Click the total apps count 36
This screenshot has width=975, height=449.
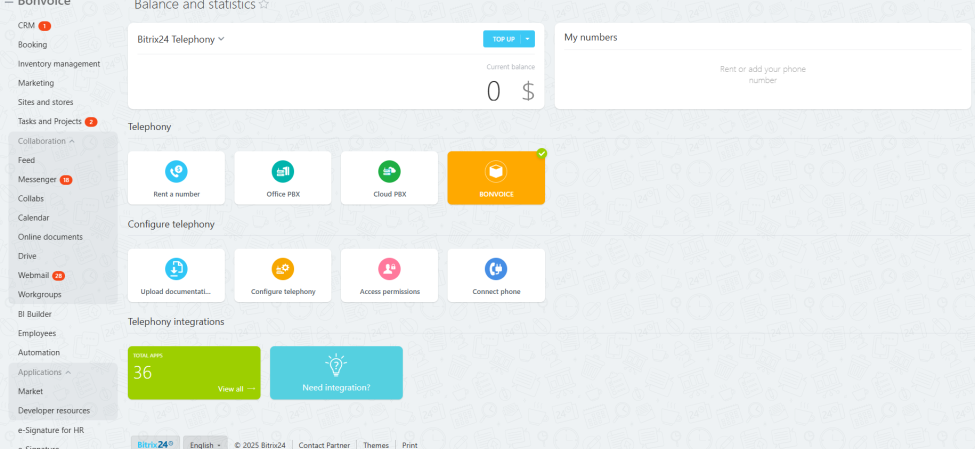click(x=142, y=373)
